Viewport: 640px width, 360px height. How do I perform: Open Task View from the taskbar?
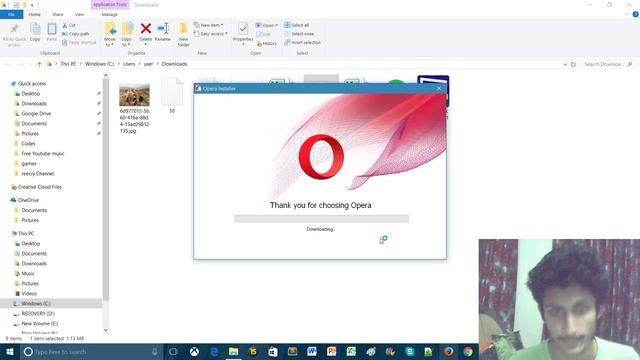(173, 351)
